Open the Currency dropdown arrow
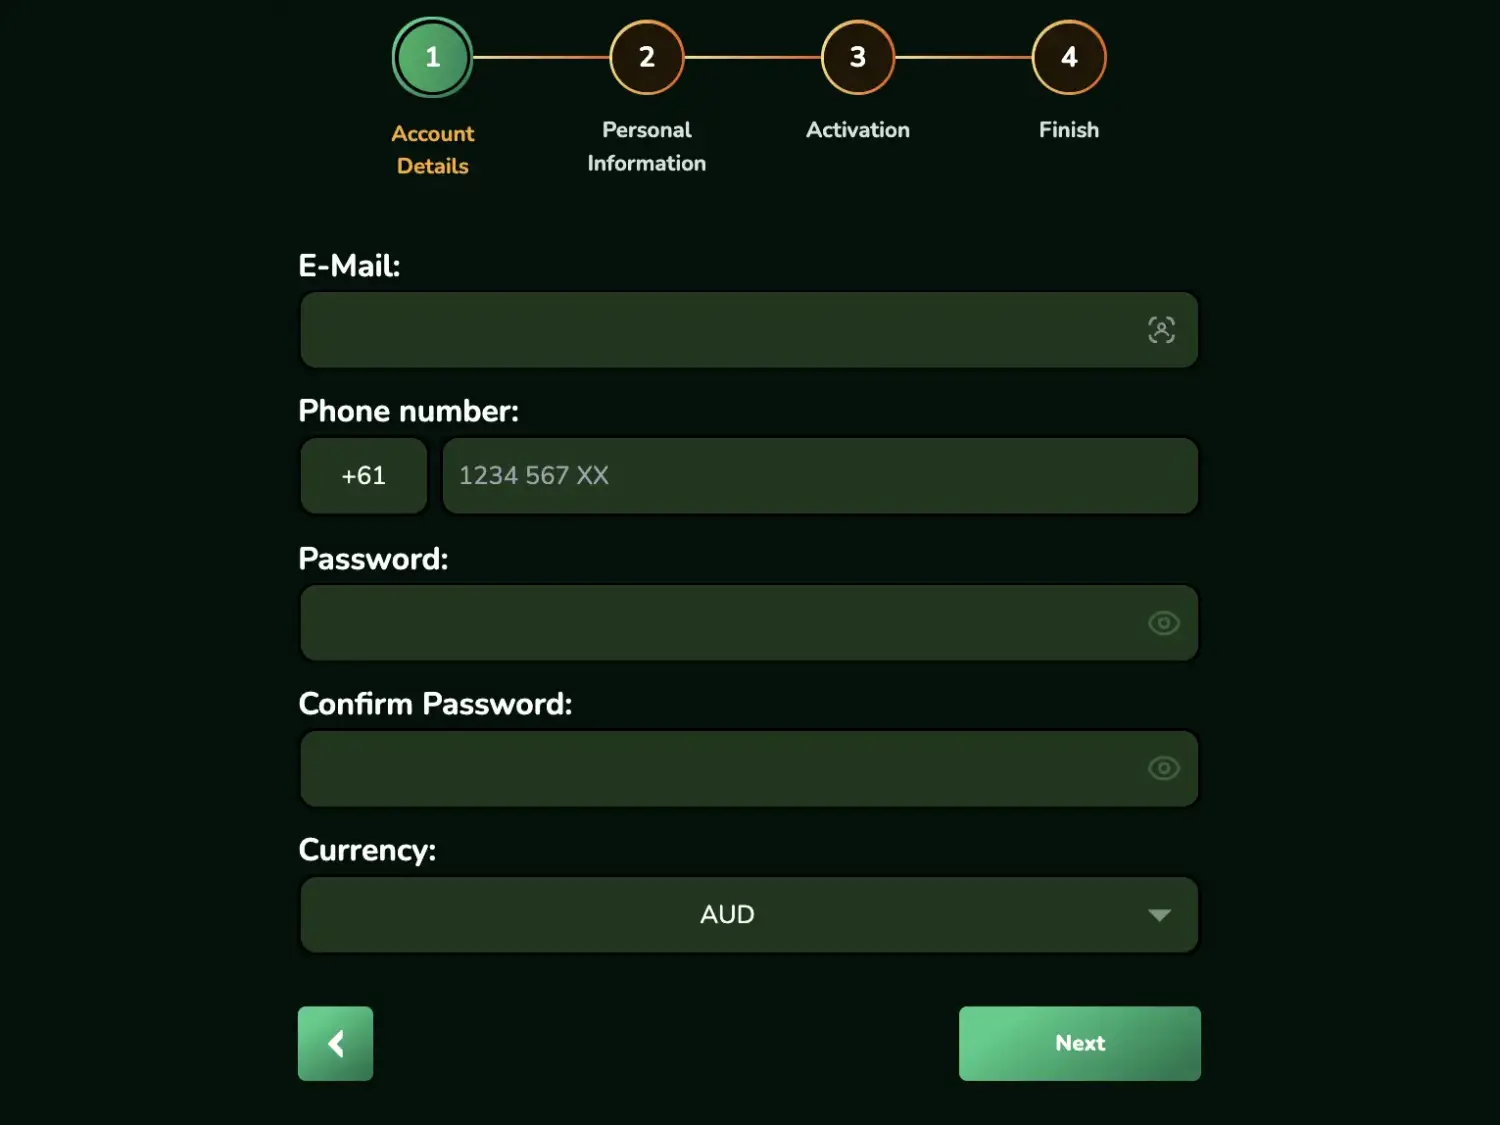Image resolution: width=1500 pixels, height=1125 pixels. (x=1159, y=915)
